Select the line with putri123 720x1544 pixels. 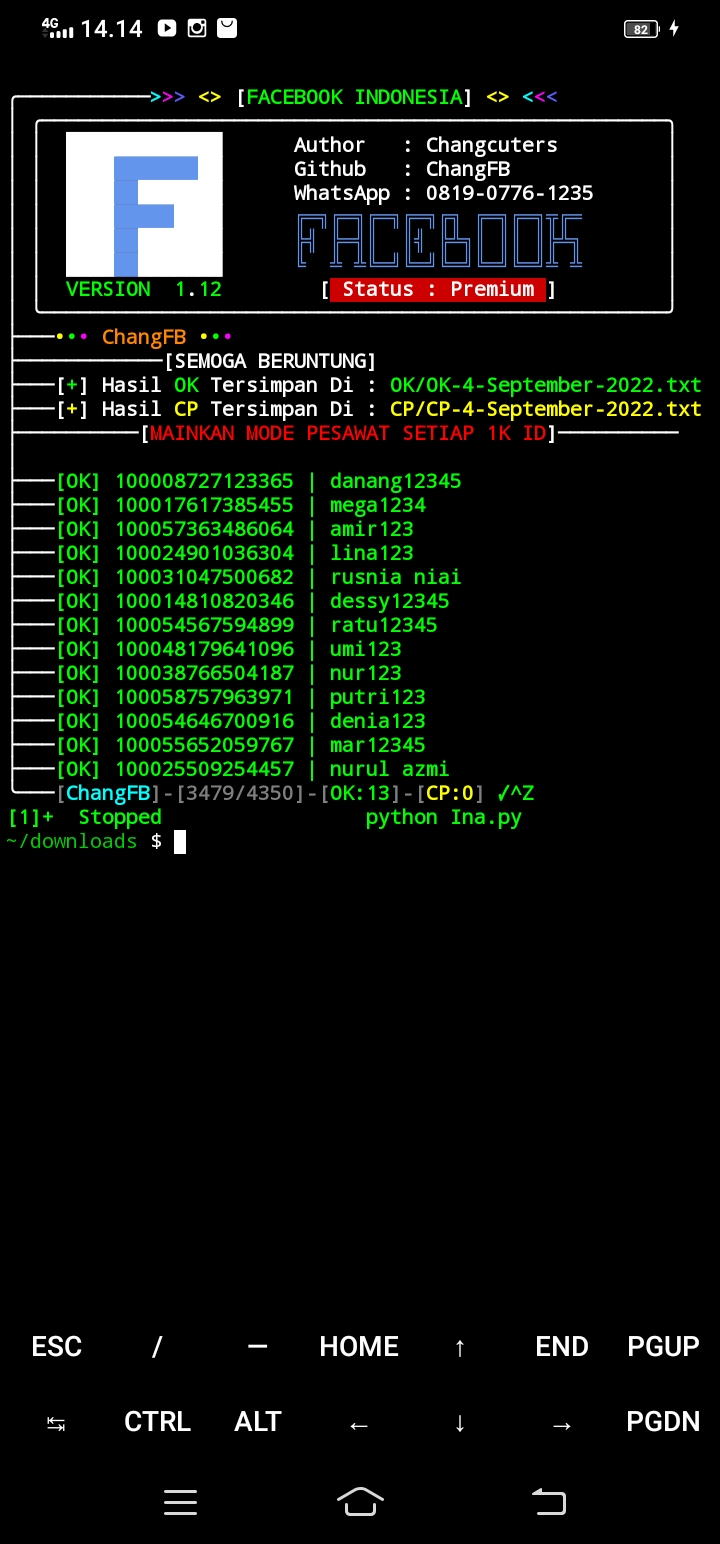point(240,698)
